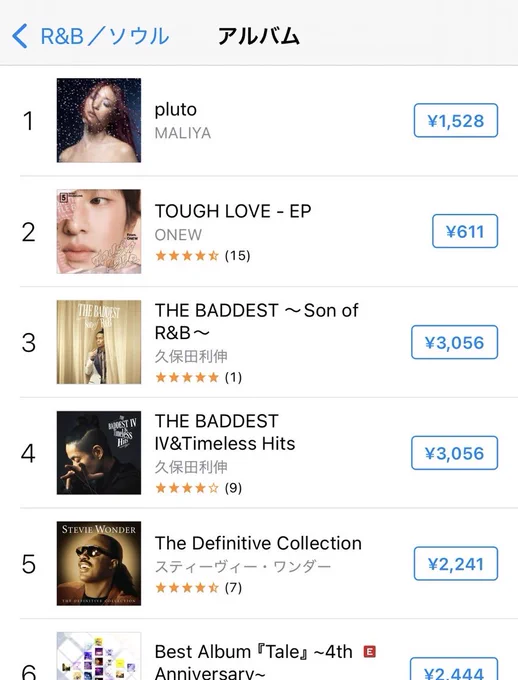518x680 pixels.
Task: Select The Definitive Collection title text
Action: [258, 543]
